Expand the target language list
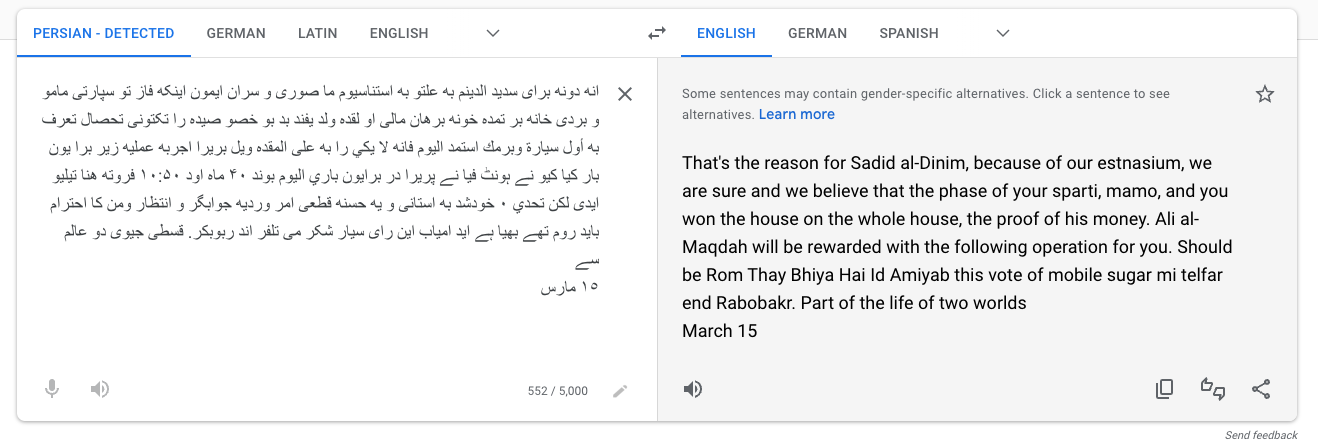Viewport: 1318px width, 447px height. pyautogui.click(x=1003, y=33)
